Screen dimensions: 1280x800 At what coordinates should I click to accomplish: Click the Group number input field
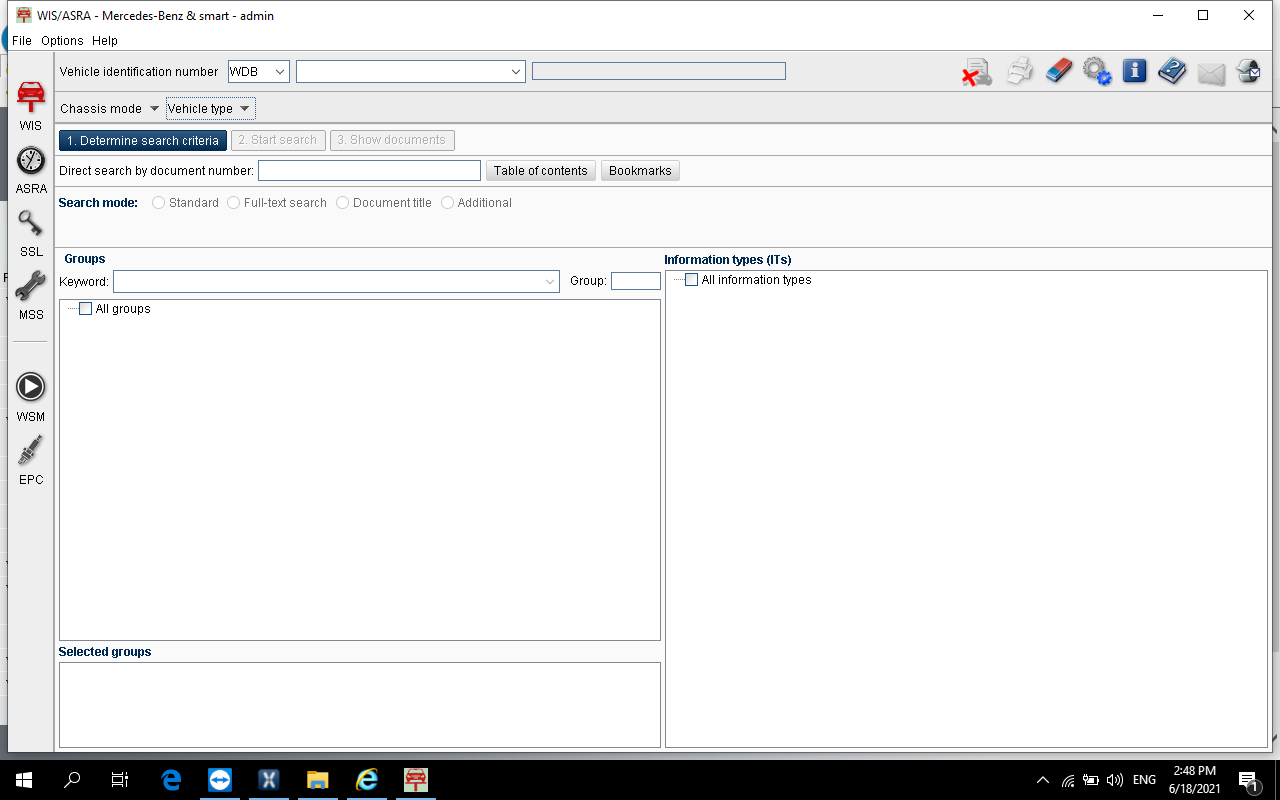(636, 281)
